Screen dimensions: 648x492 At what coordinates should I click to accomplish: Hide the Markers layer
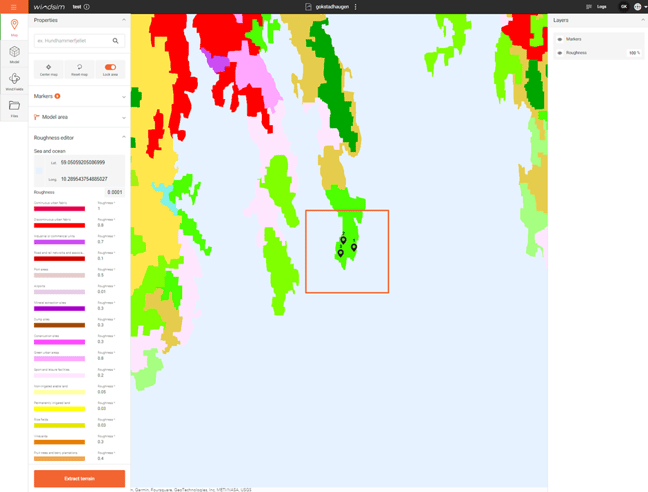click(x=560, y=39)
